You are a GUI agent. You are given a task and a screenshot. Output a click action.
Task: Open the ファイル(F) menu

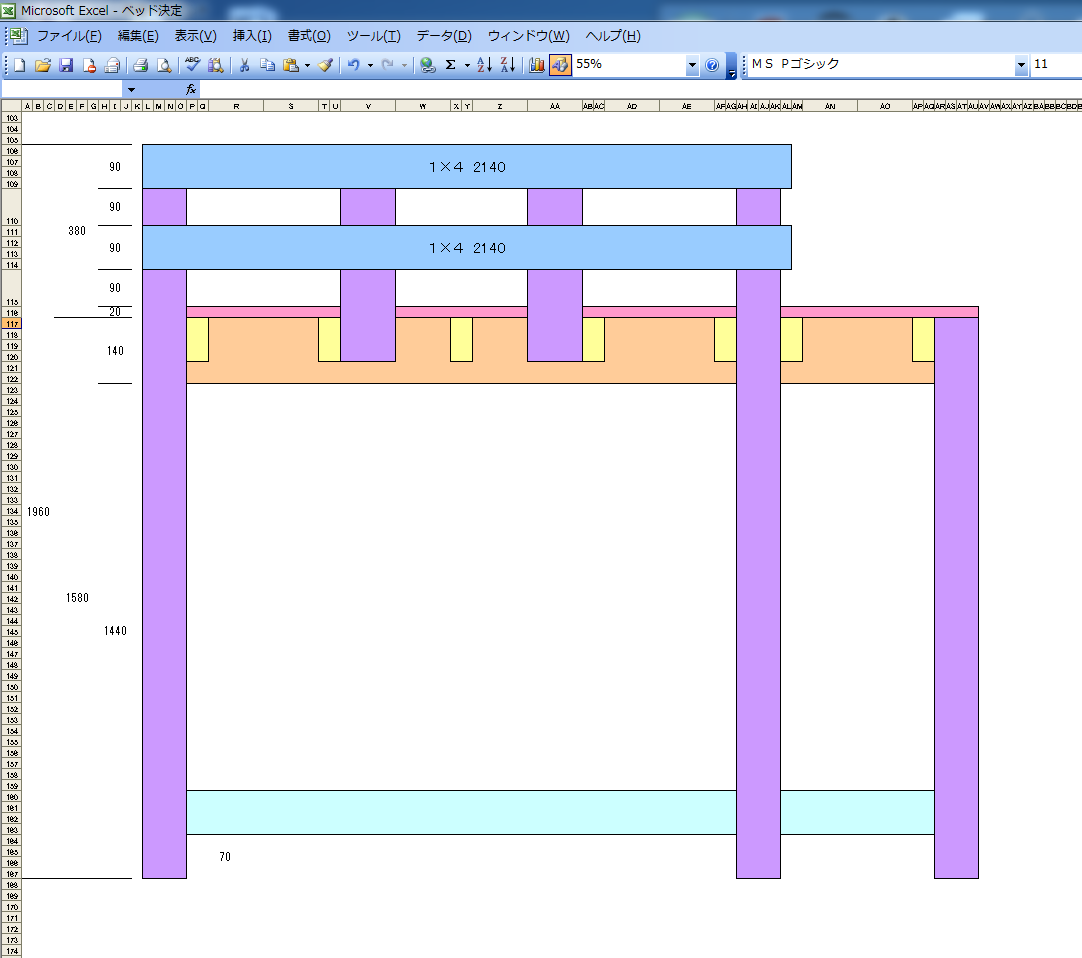69,36
